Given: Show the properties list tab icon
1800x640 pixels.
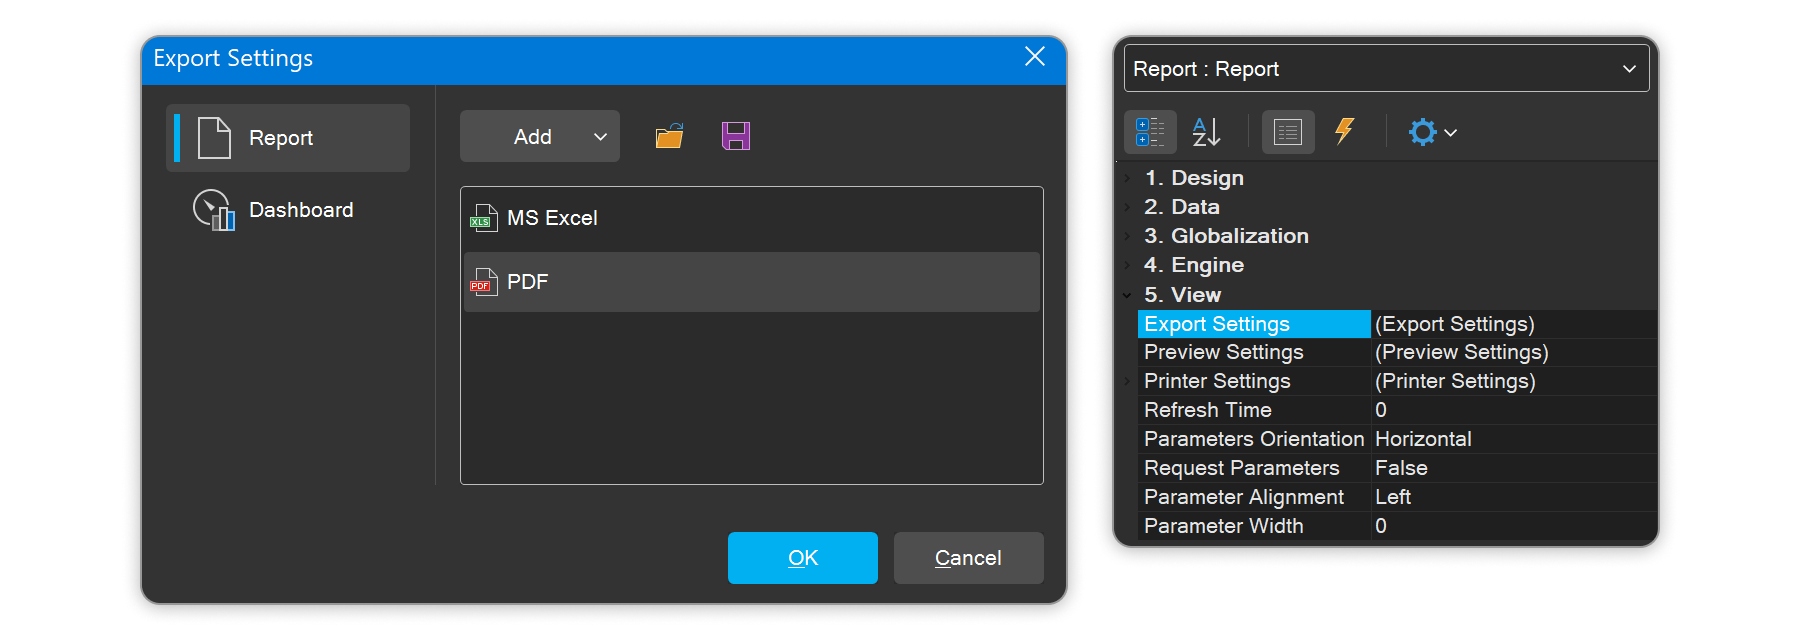Looking at the screenshot, I should click(x=1288, y=132).
